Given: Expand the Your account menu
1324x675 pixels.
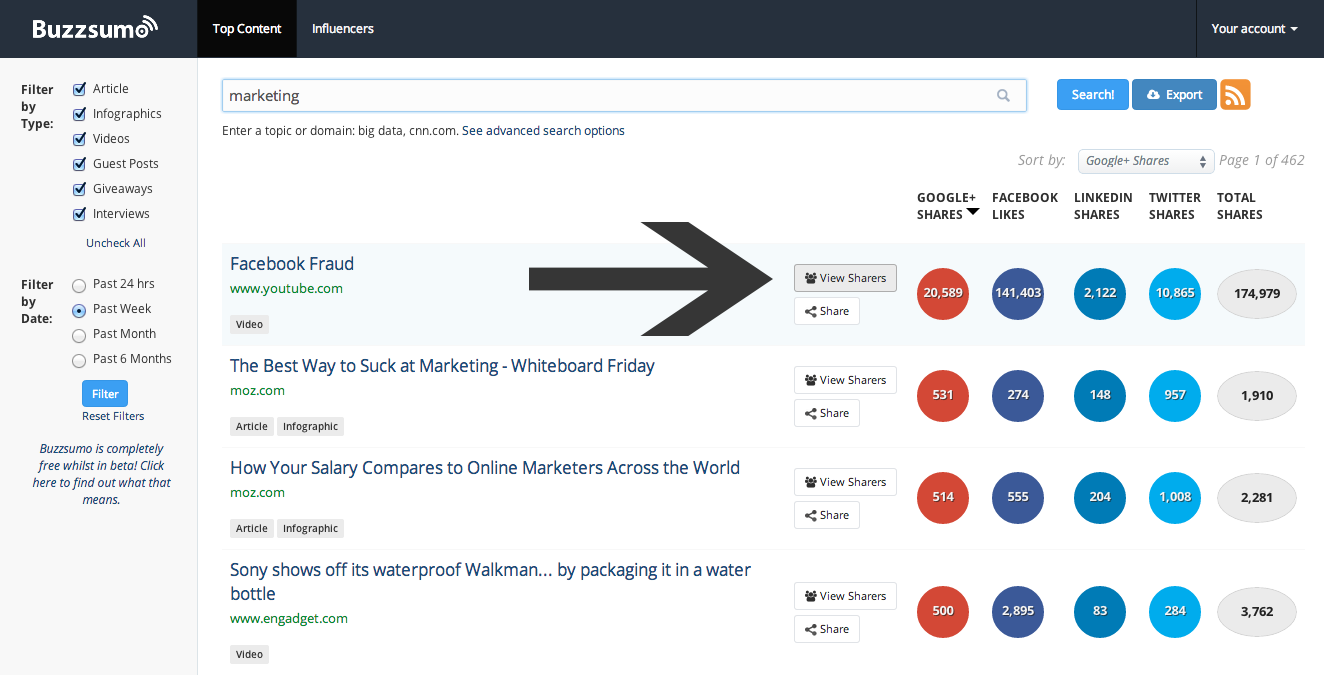Looking at the screenshot, I should pos(1254,29).
